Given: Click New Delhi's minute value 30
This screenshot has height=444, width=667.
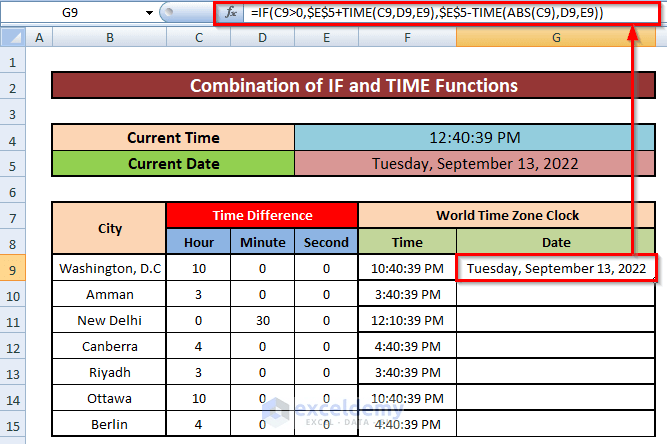Looking at the screenshot, I should click(x=262, y=320).
